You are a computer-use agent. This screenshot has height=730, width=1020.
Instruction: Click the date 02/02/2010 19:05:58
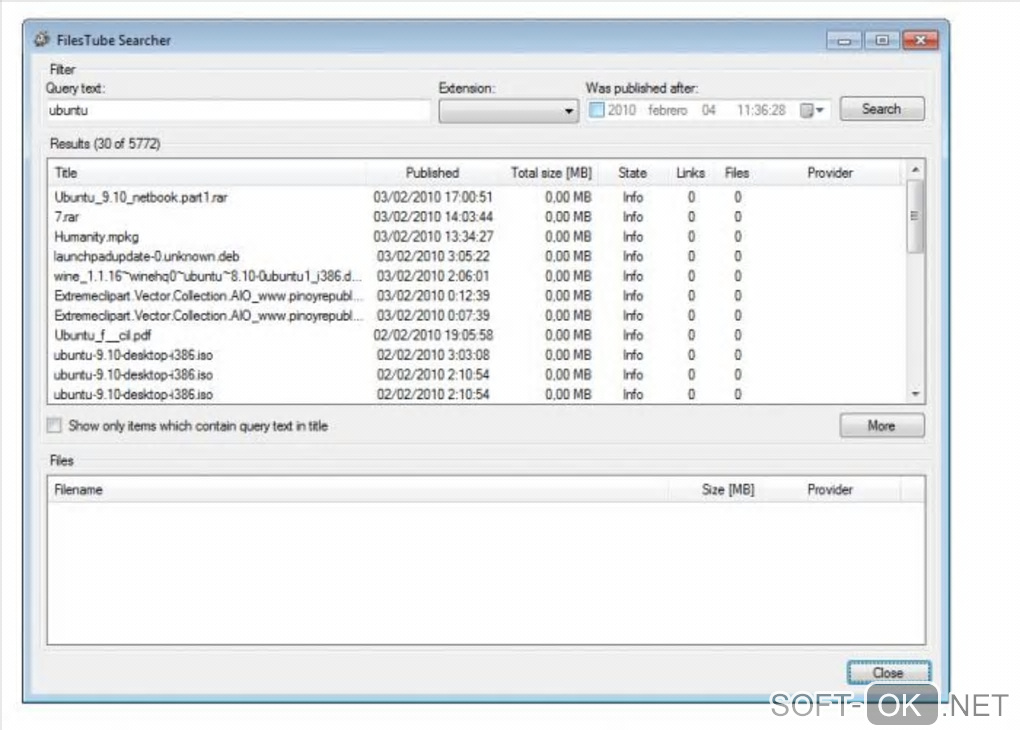[x=433, y=335]
